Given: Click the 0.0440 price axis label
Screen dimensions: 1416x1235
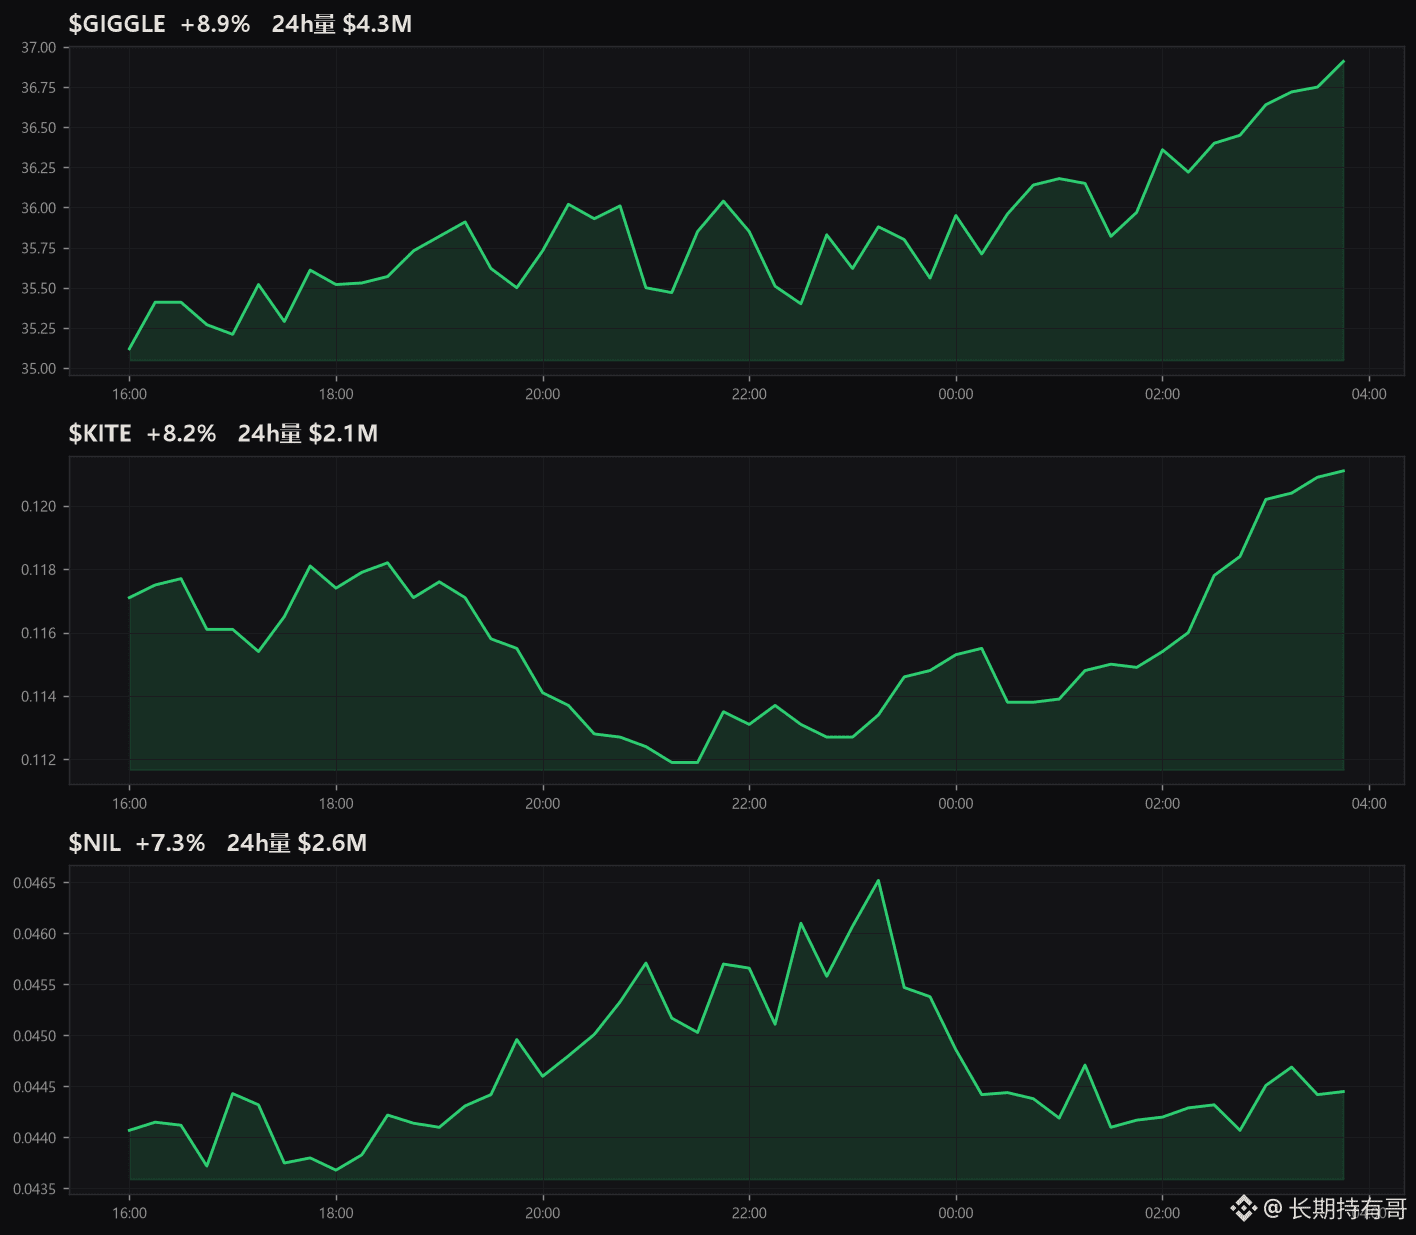Looking at the screenshot, I should tap(35, 1138).
